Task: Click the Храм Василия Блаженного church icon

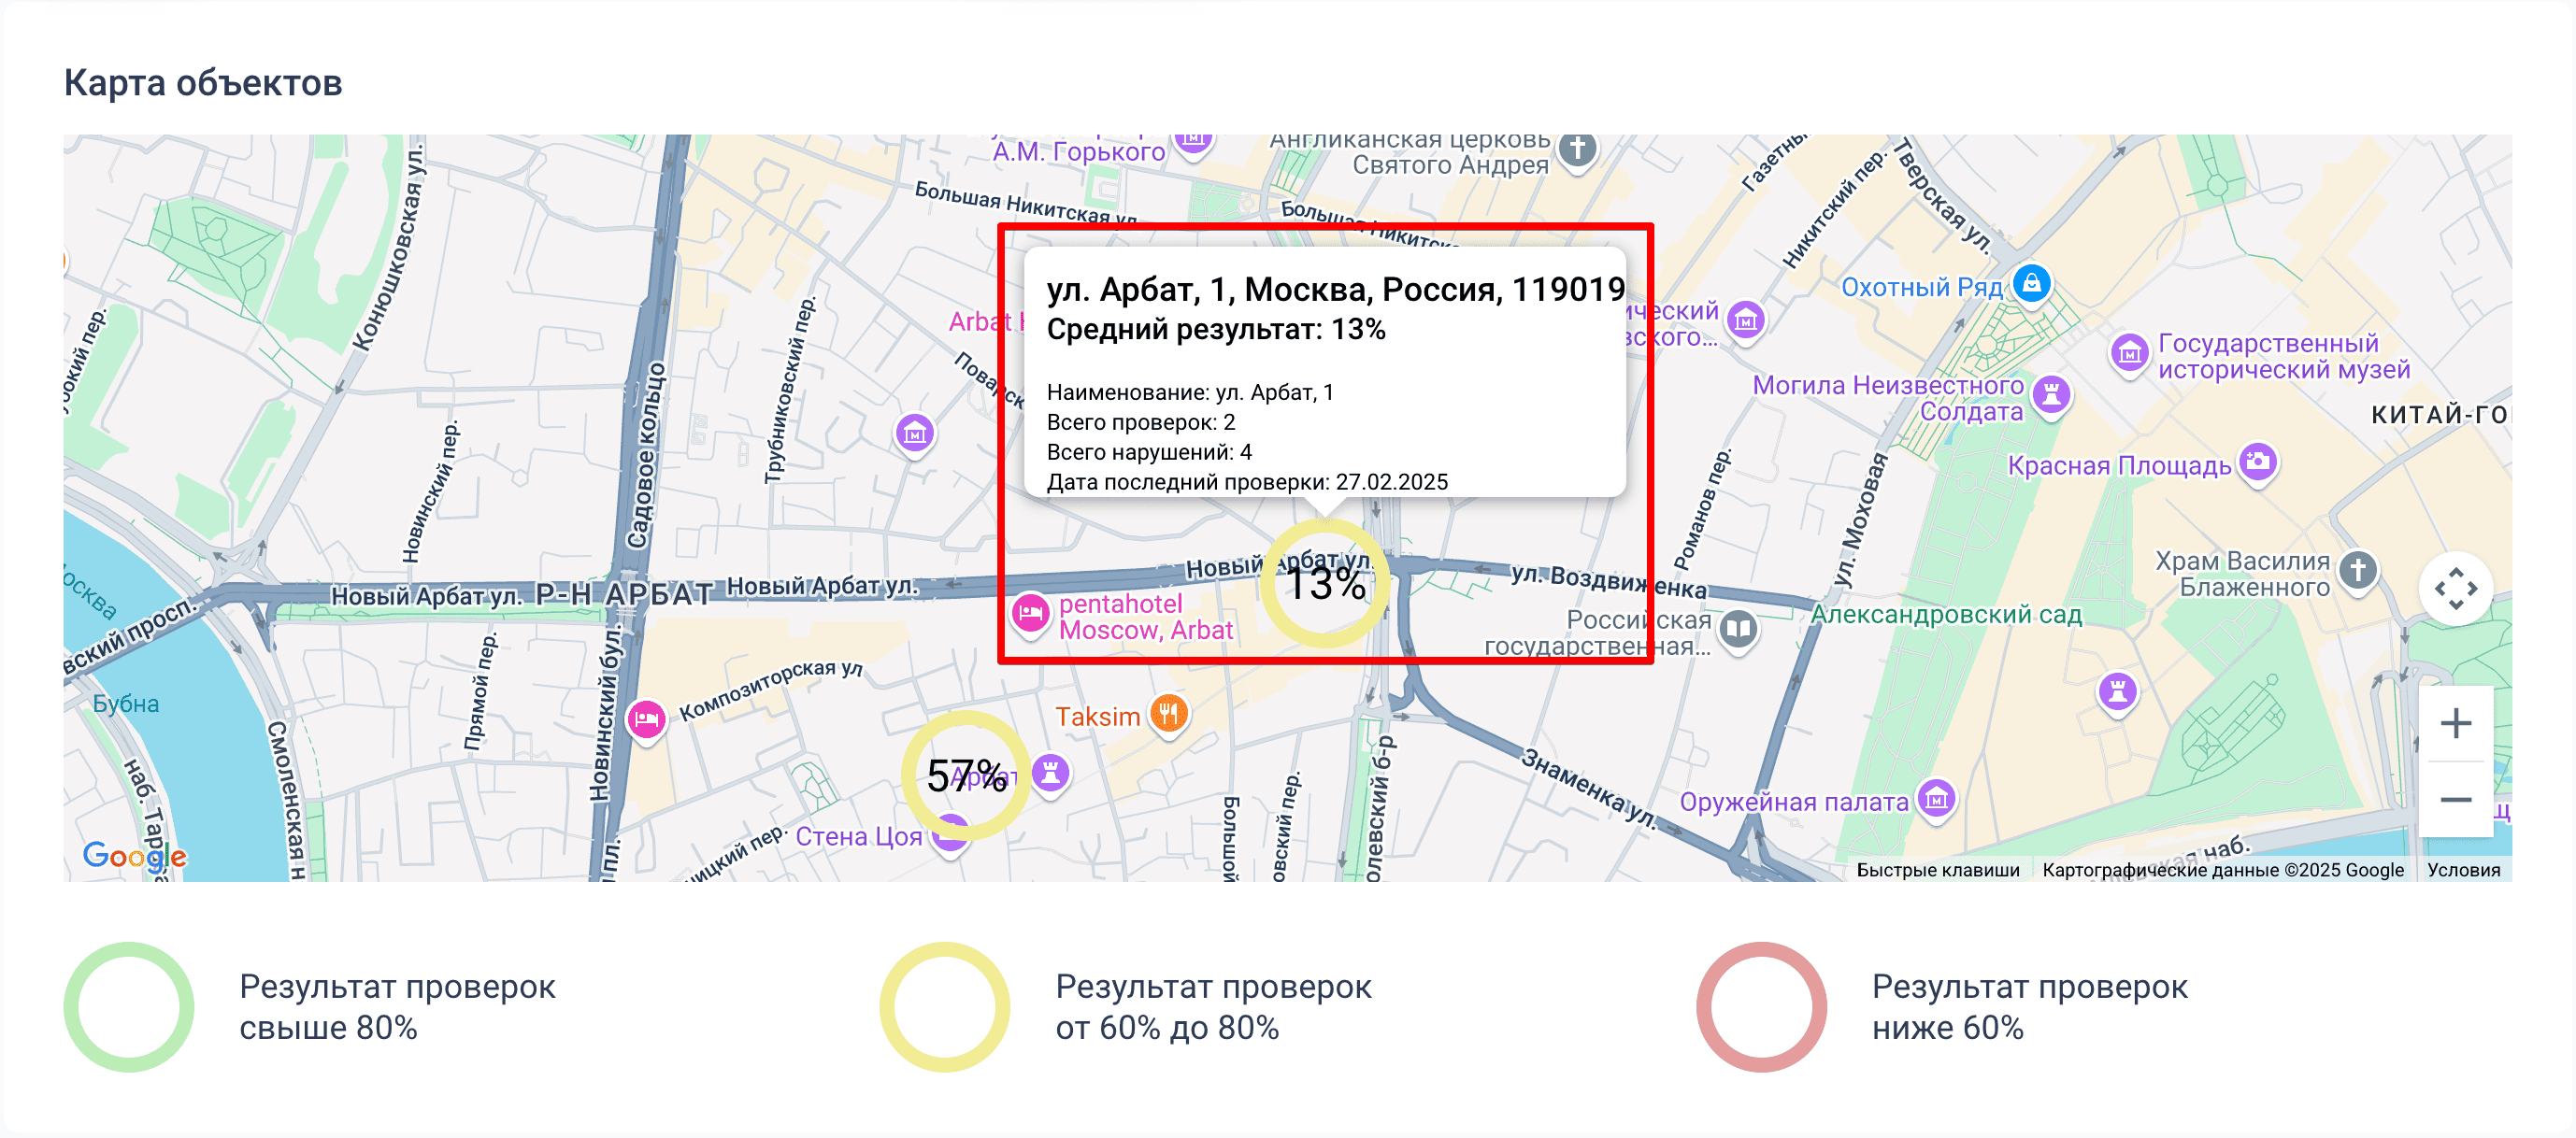Action: pyautogui.click(x=2357, y=571)
